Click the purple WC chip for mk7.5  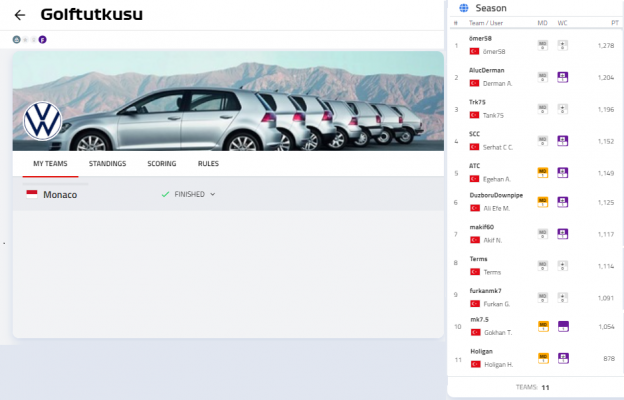[563, 326]
